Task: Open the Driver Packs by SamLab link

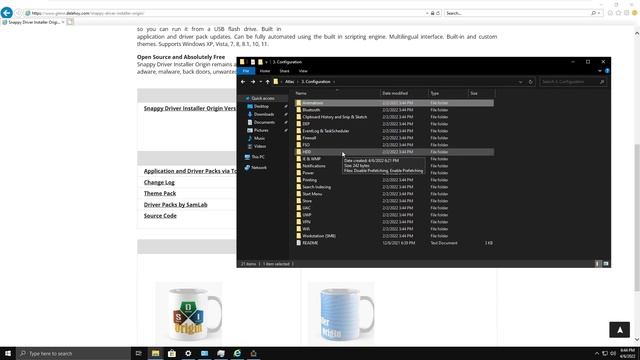Action: (176, 204)
